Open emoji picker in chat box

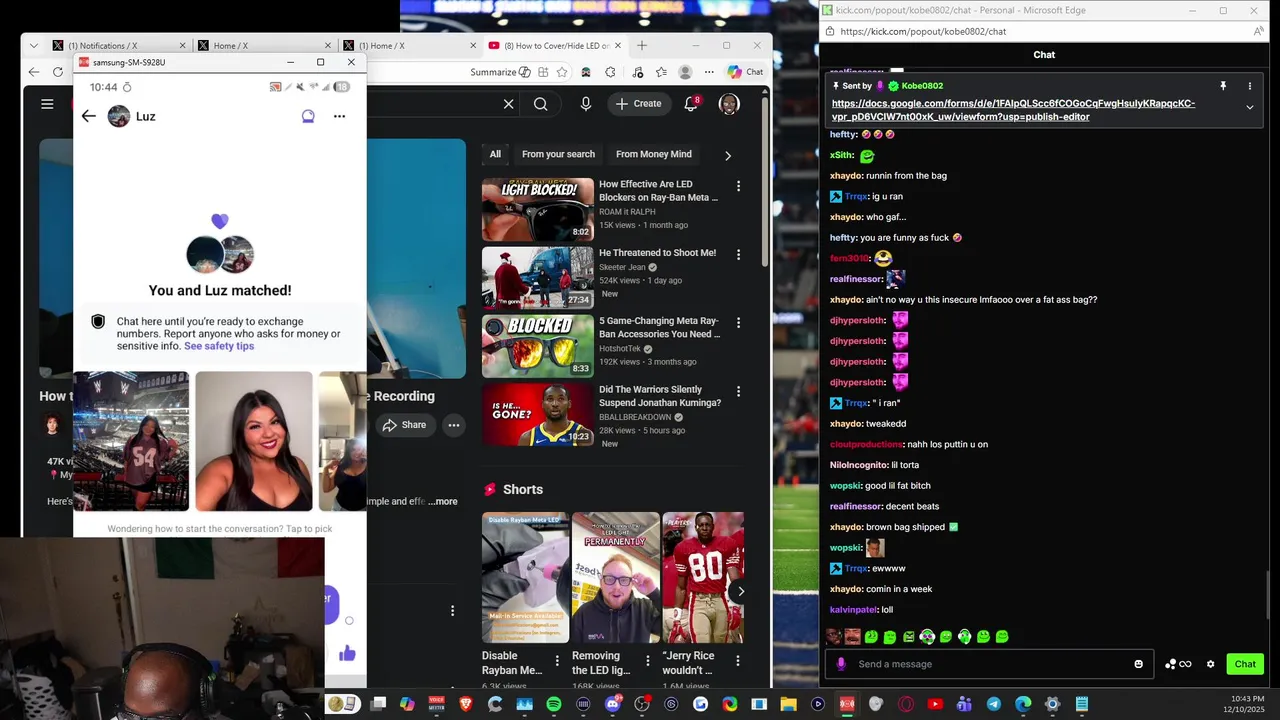[1138, 664]
